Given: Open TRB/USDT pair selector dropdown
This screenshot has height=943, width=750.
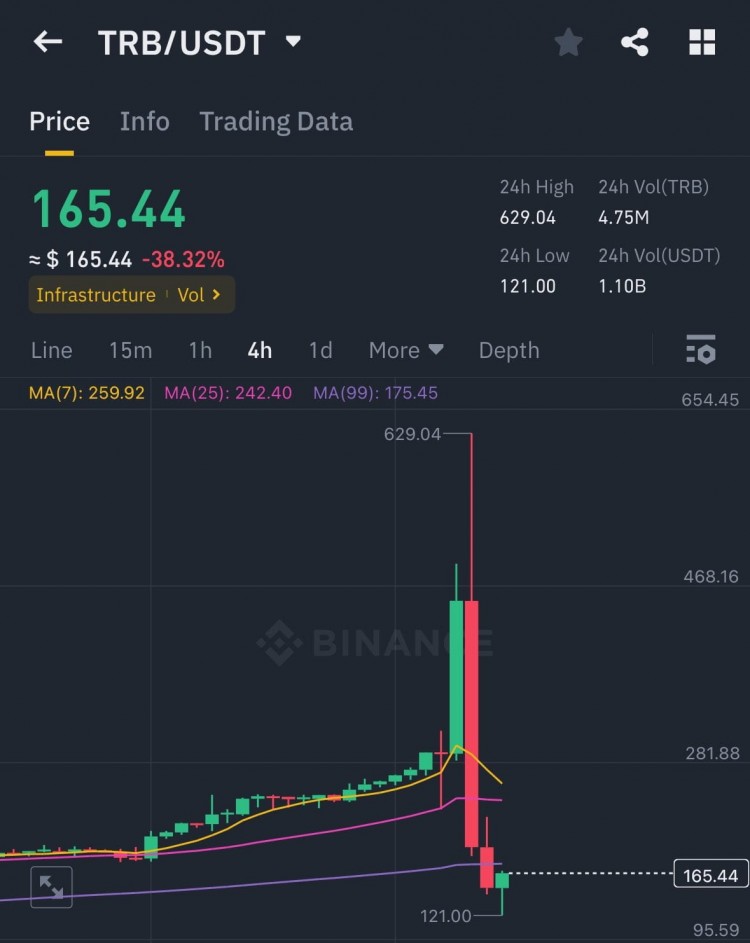Looking at the screenshot, I should click(293, 42).
